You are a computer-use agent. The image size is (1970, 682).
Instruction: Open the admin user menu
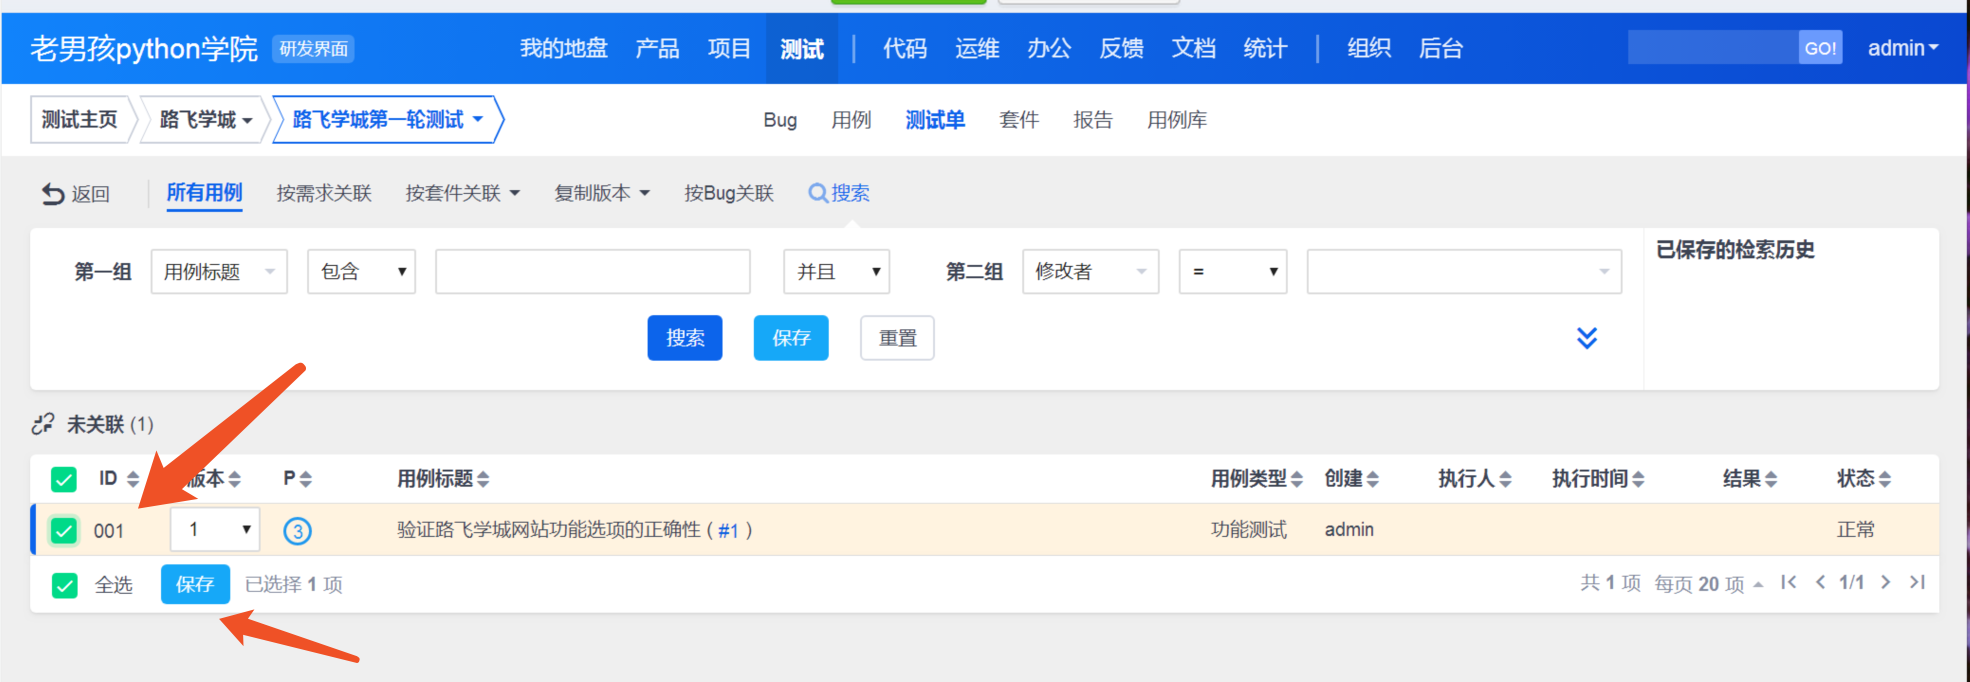1902,48
